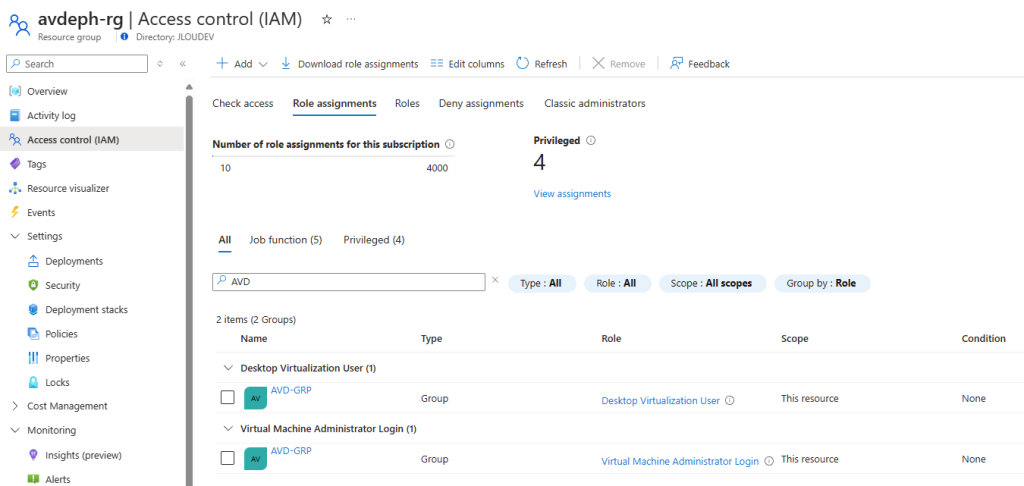Viewport: 1024px width, 486px height.
Task: Open the Tags sidebar item
Action: coord(37,164)
